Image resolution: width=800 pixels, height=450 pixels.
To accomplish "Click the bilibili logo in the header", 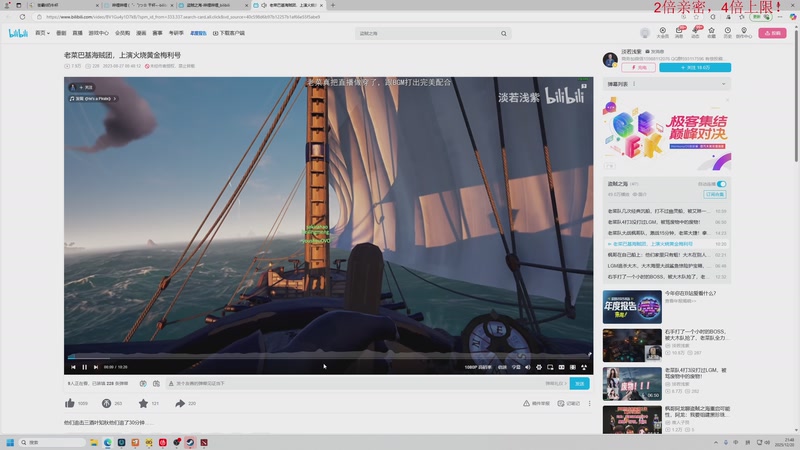I will coord(18,33).
